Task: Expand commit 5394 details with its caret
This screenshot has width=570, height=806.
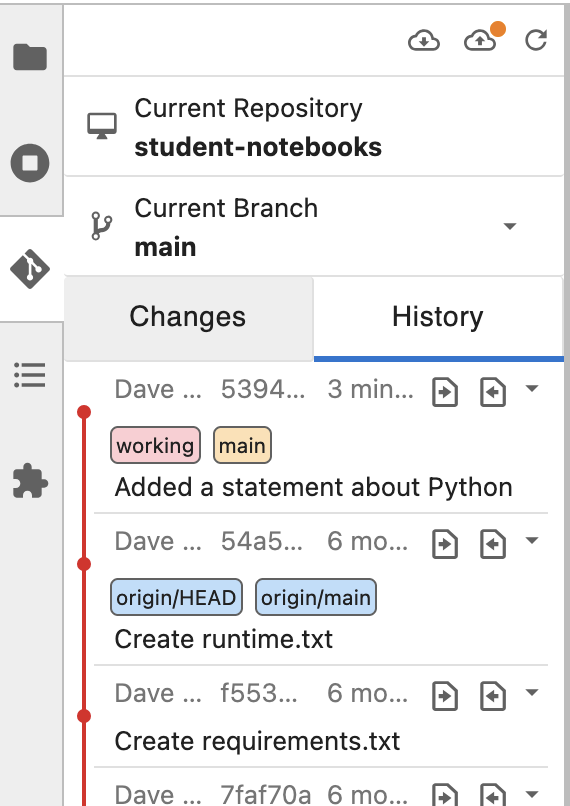Action: click(532, 389)
